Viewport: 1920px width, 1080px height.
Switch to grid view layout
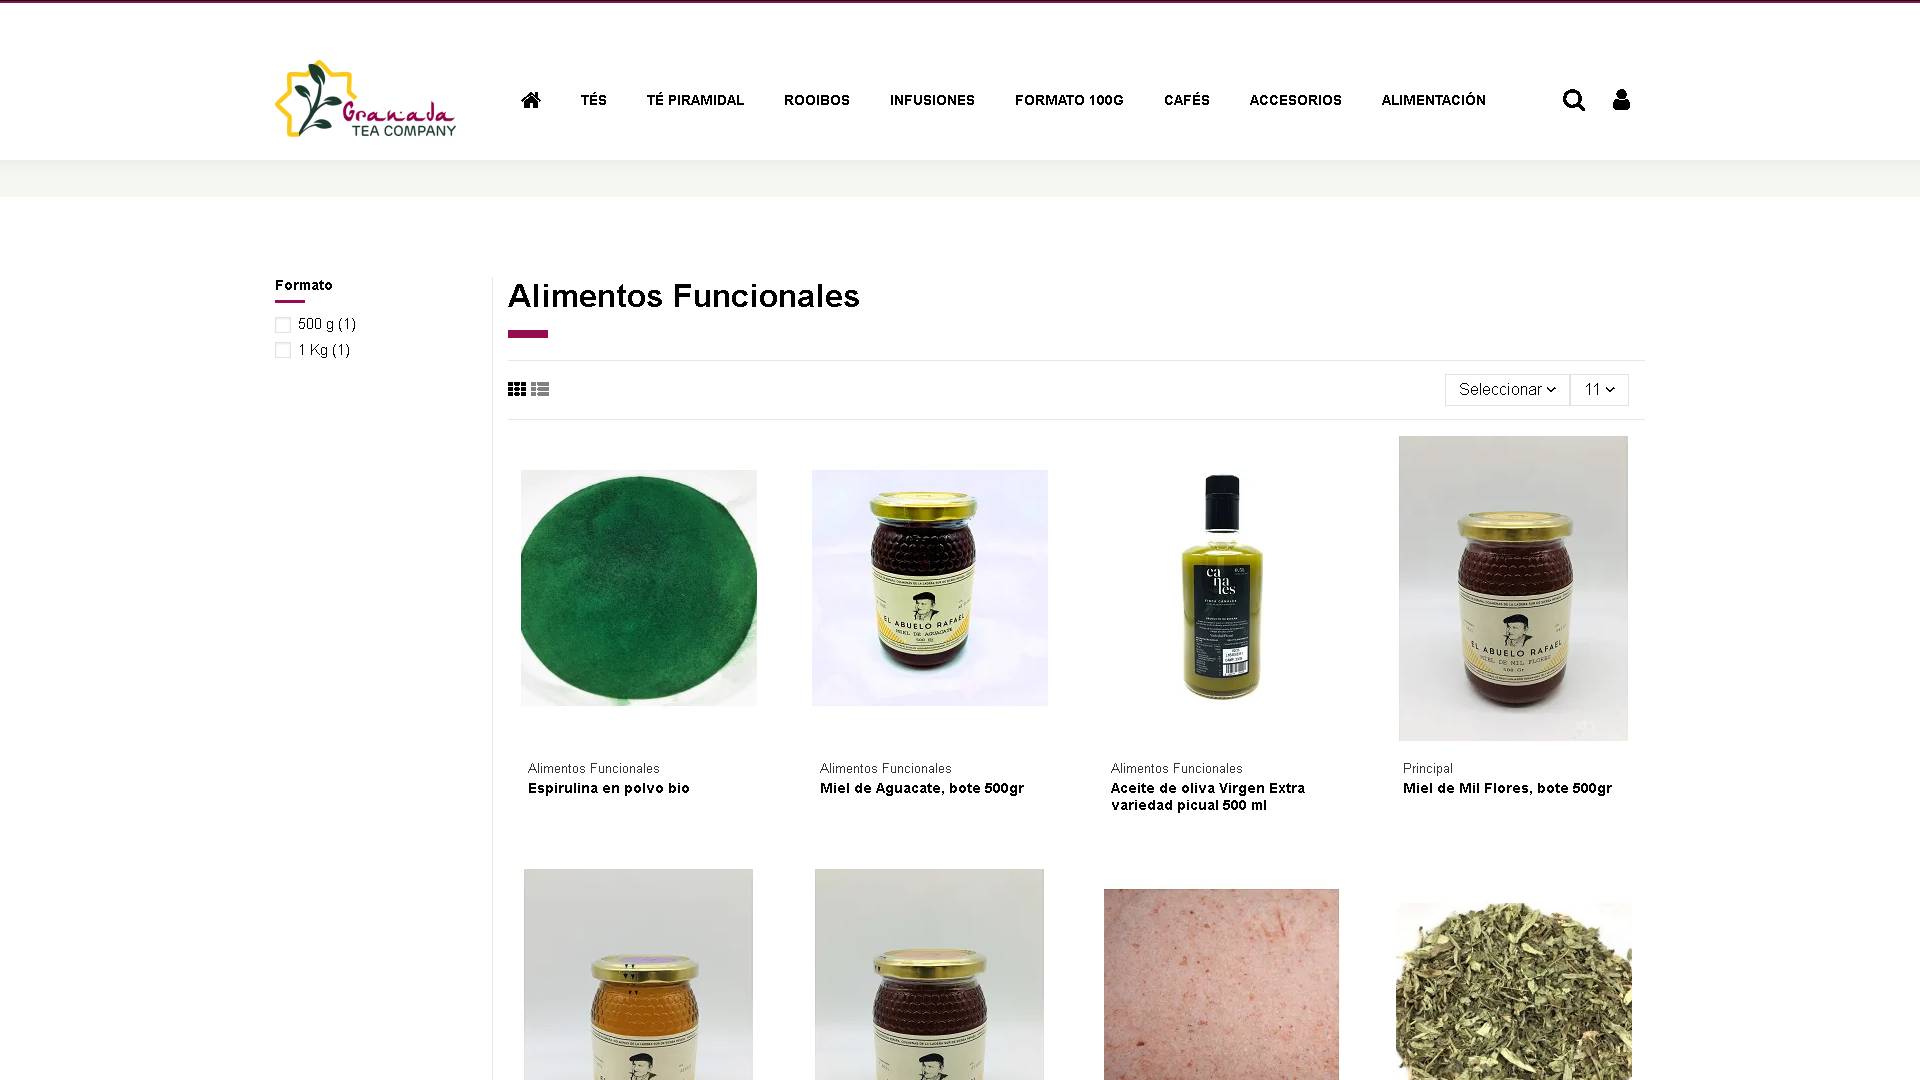coord(517,389)
